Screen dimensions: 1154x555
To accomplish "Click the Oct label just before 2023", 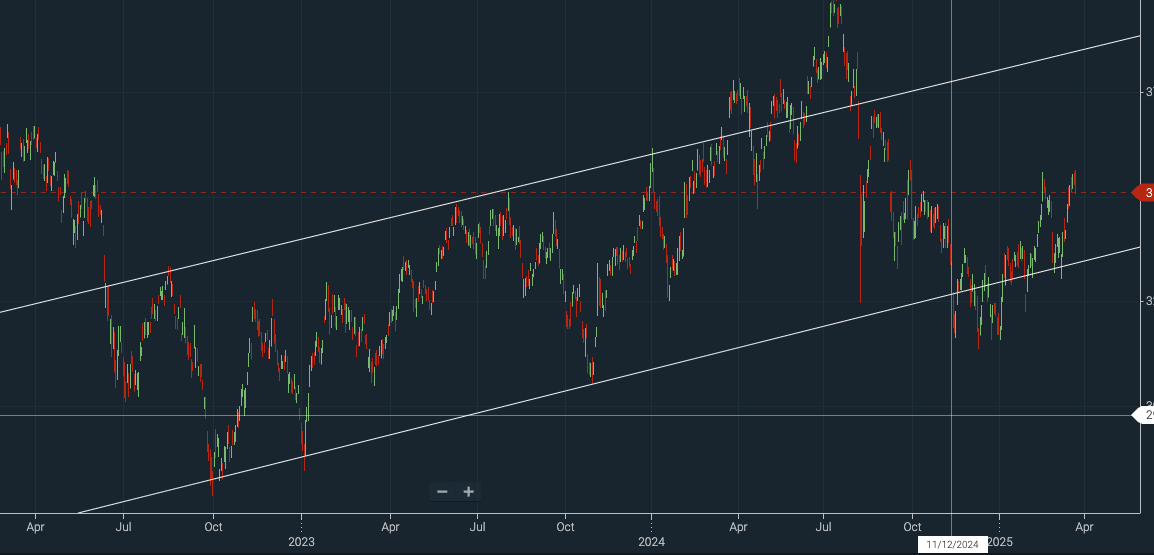I will click(212, 524).
